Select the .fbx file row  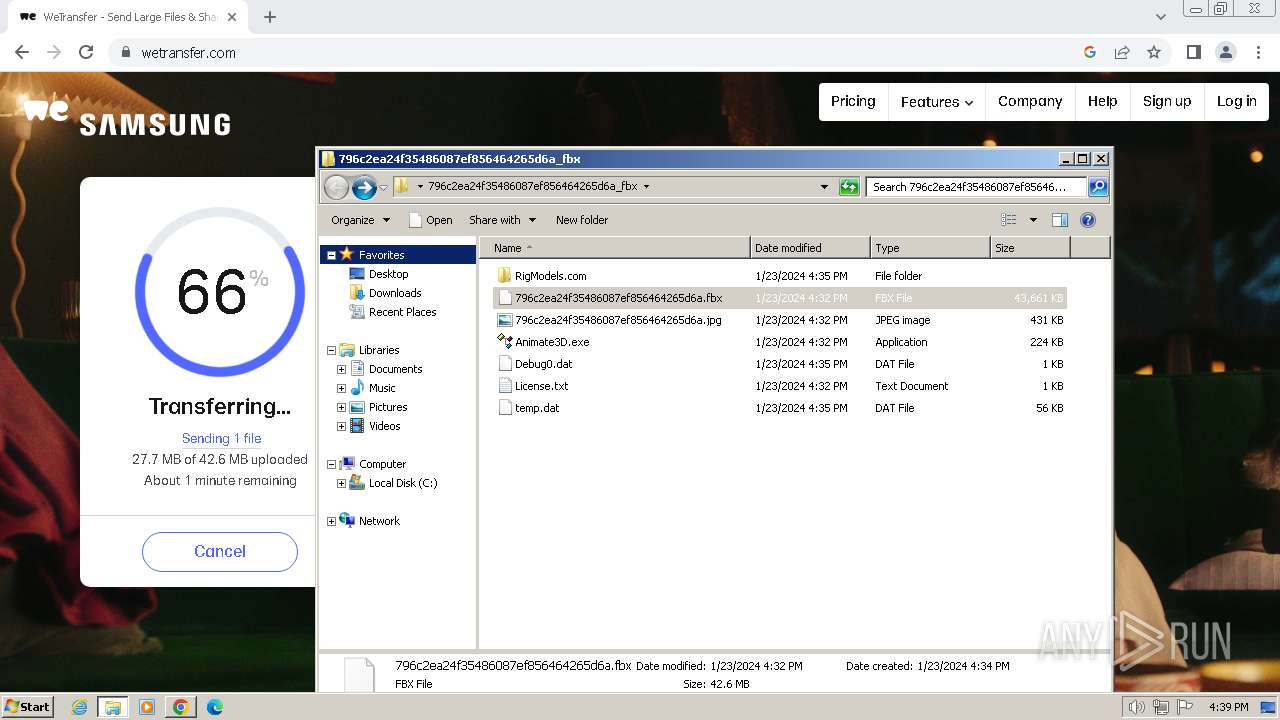point(780,298)
